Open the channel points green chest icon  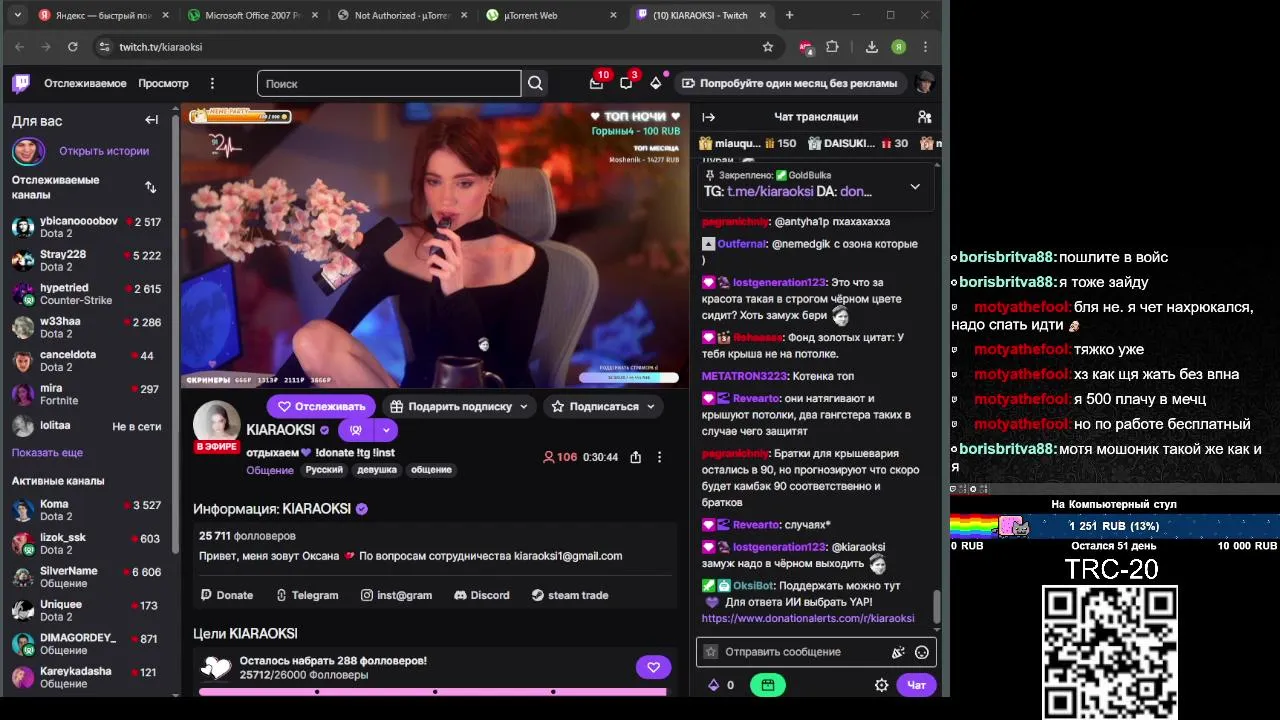pos(768,685)
